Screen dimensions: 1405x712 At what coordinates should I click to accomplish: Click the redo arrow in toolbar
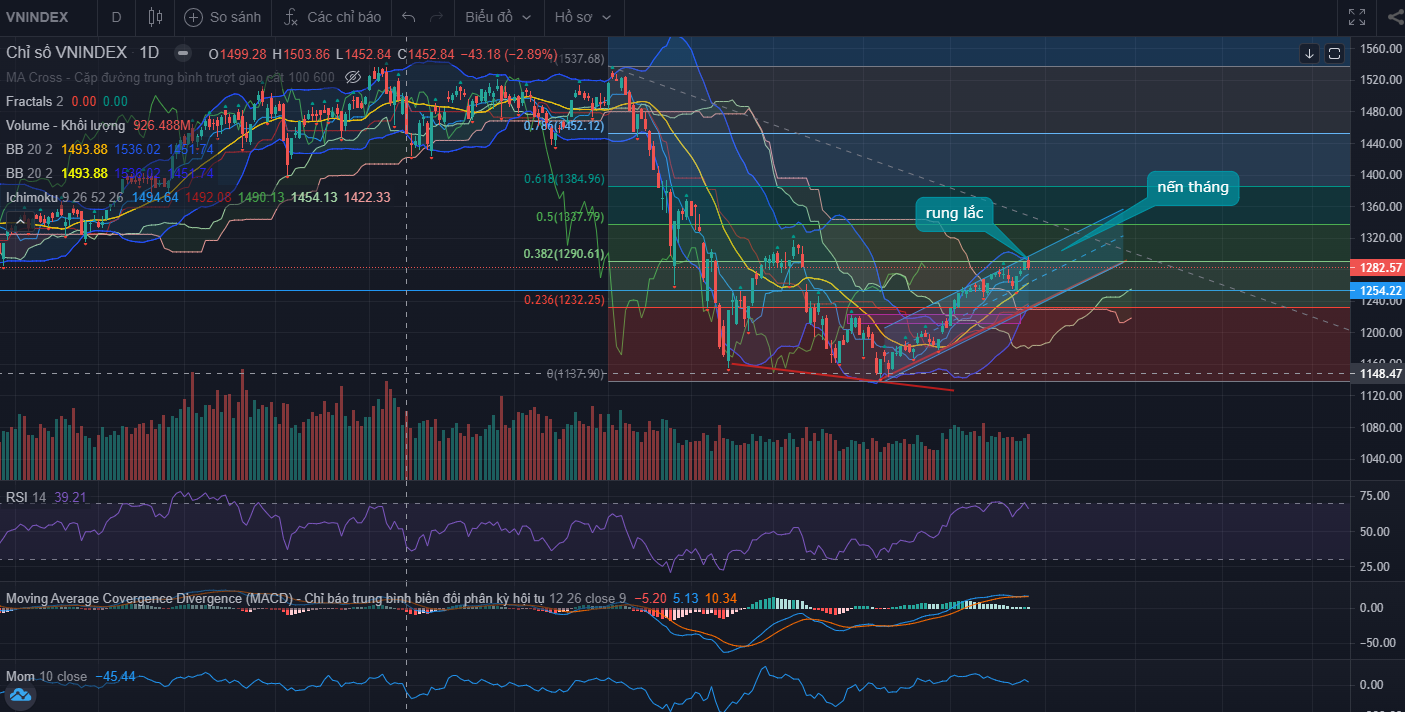coord(436,17)
